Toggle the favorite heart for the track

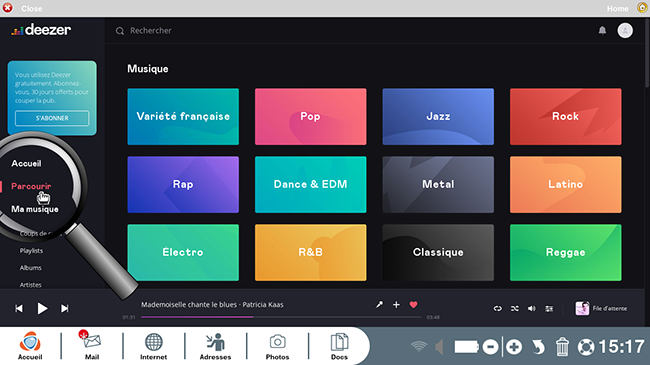coord(413,305)
